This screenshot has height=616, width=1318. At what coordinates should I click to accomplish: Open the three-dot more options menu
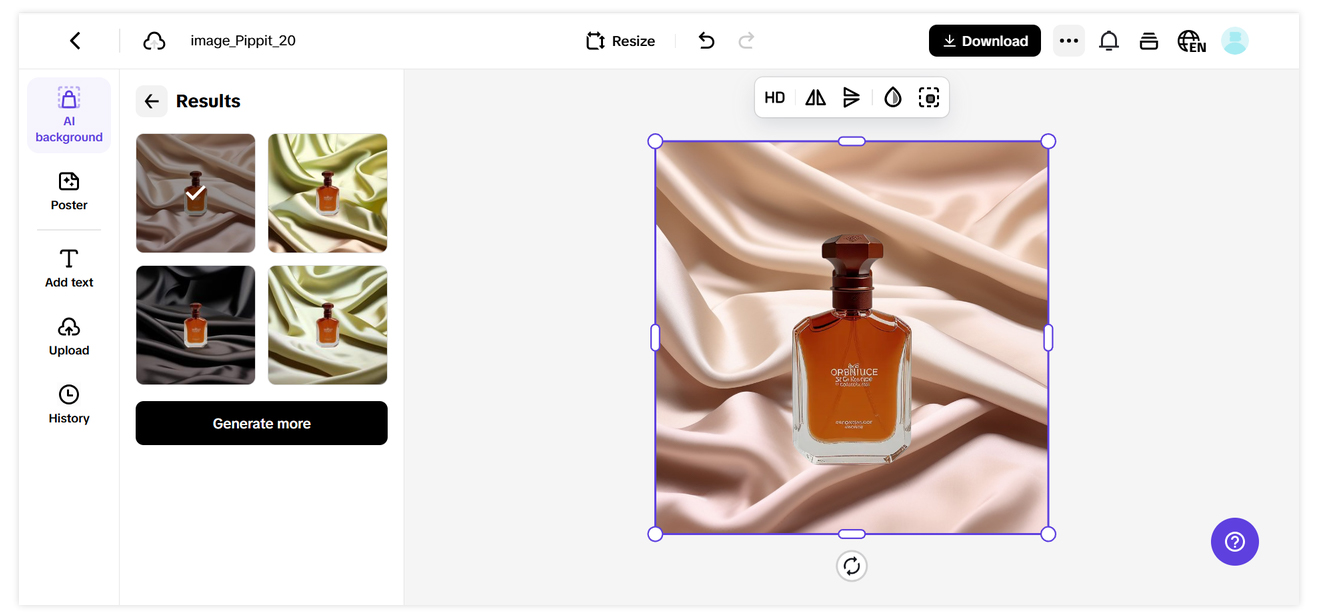(1069, 41)
